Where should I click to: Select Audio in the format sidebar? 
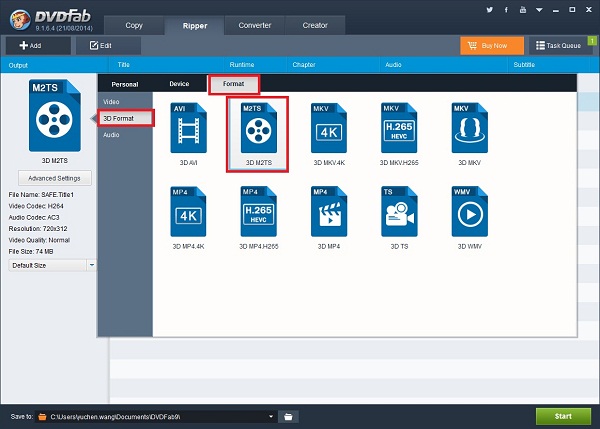pos(111,134)
